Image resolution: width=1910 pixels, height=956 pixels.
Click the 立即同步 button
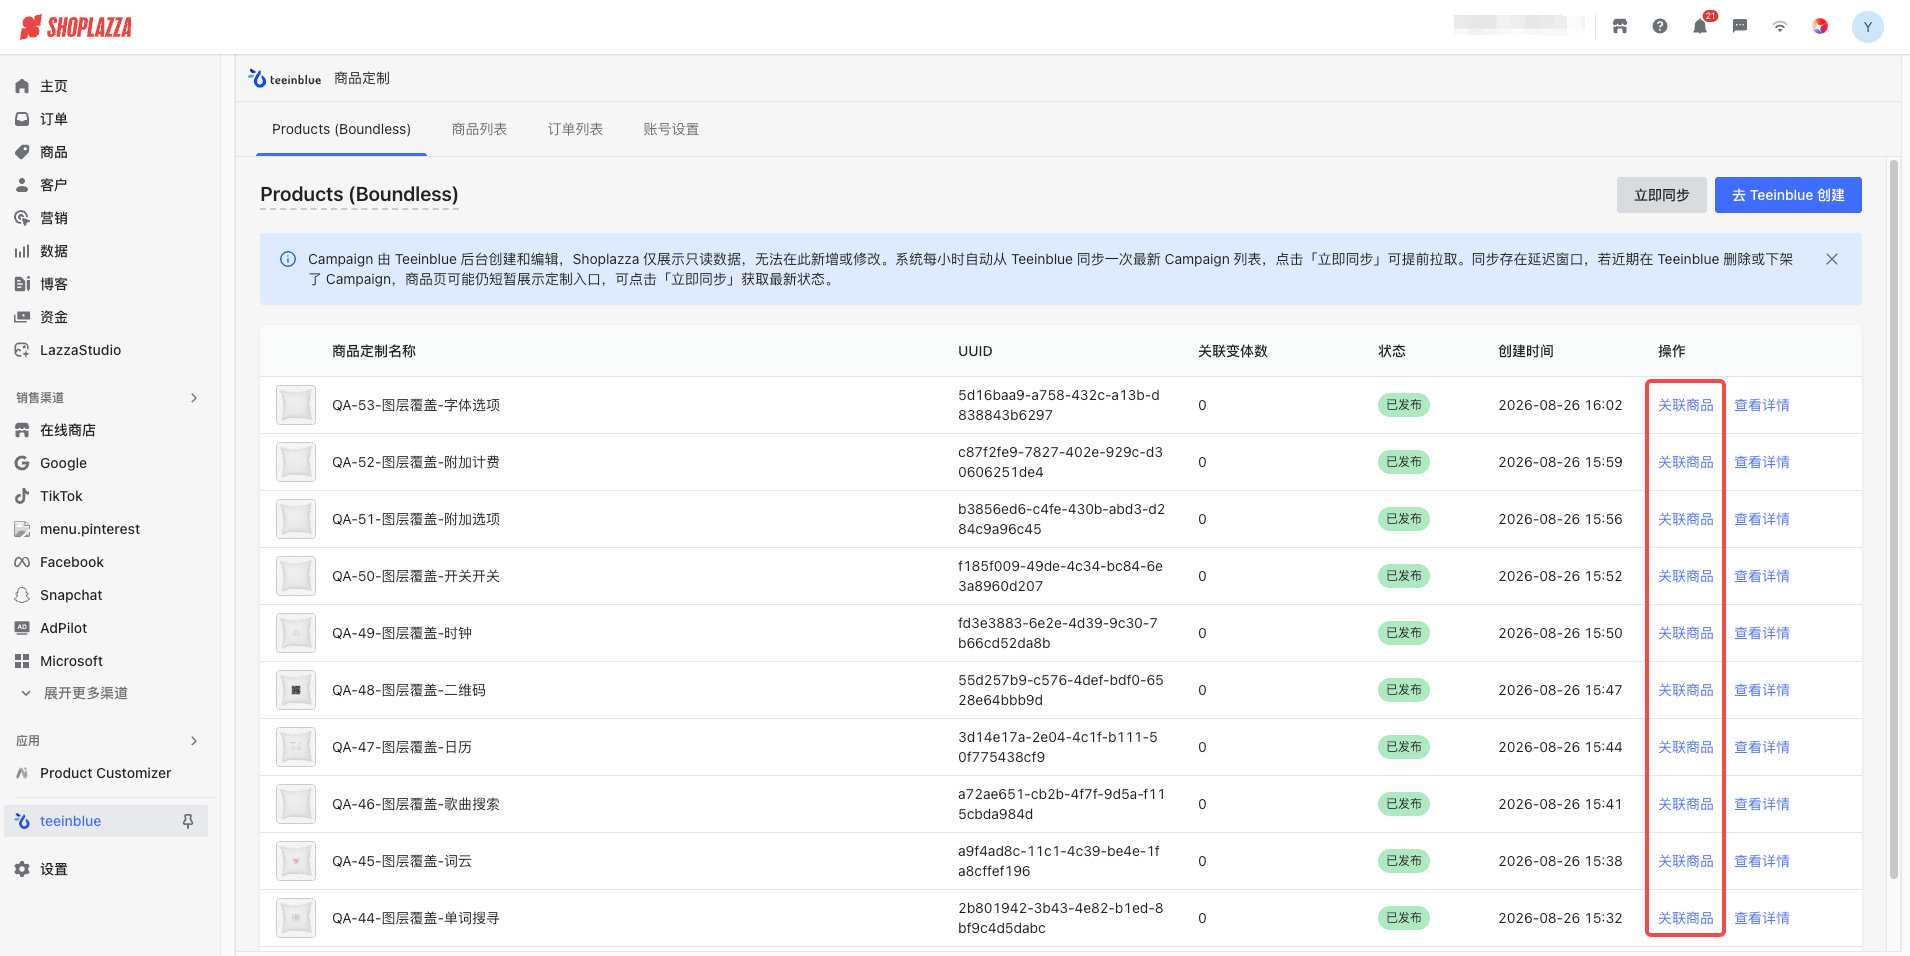pos(1661,195)
